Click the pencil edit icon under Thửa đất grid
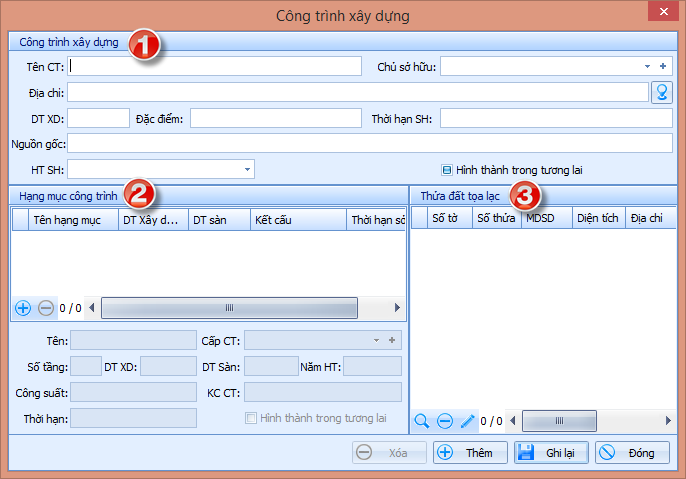 [x=467, y=421]
